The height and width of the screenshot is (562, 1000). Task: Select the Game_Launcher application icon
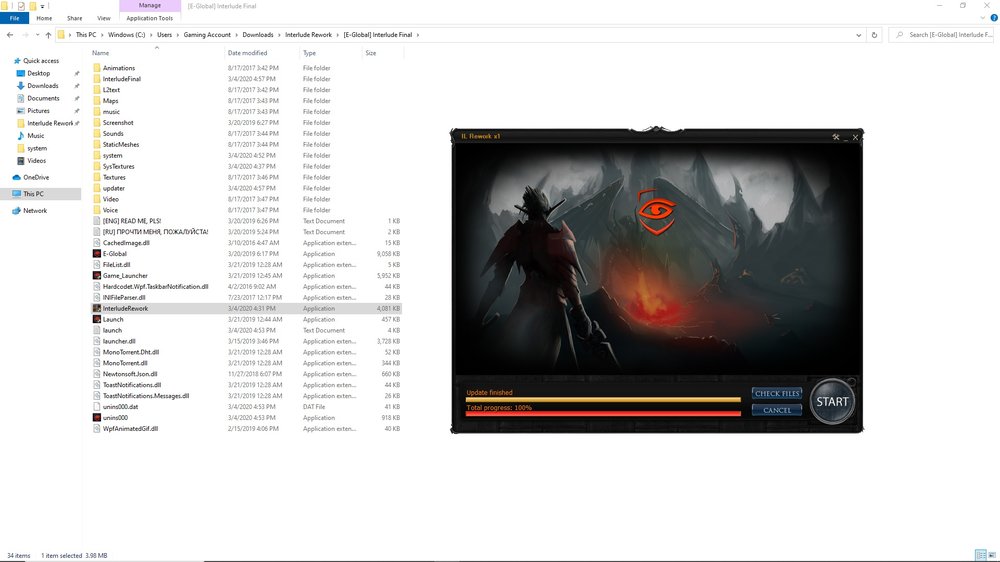96,276
